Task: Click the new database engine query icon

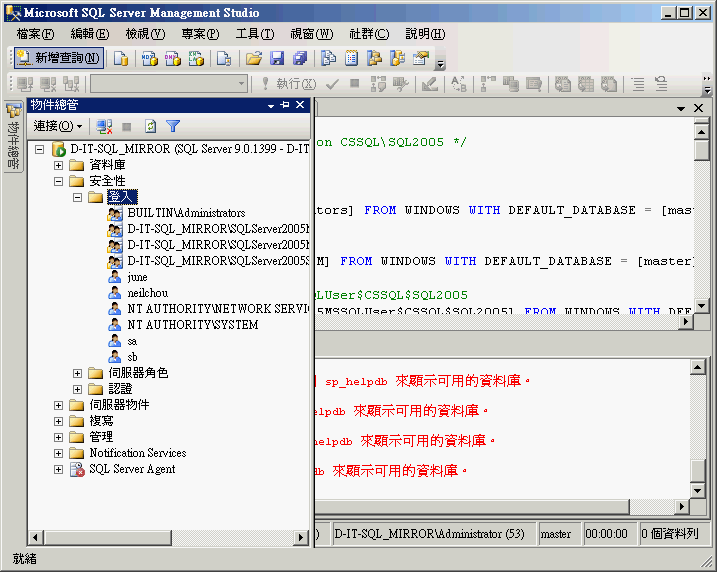Action: (121, 58)
